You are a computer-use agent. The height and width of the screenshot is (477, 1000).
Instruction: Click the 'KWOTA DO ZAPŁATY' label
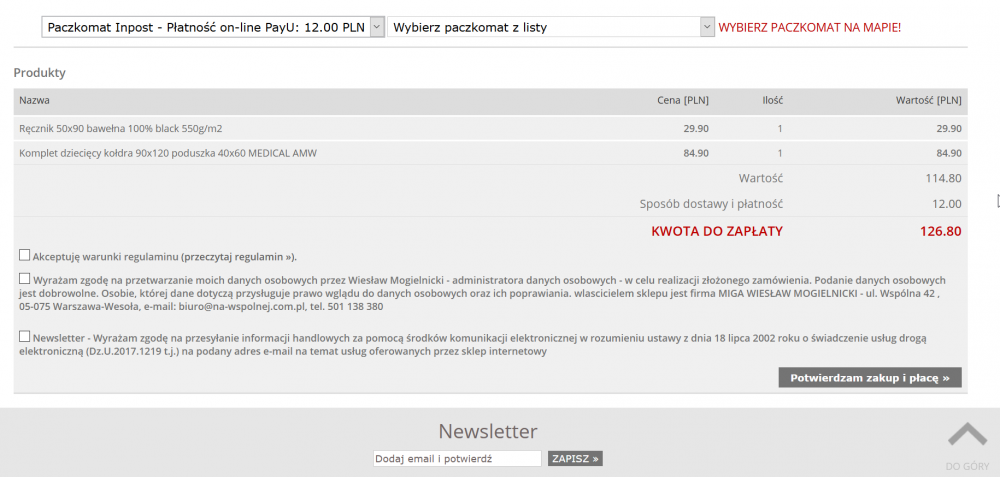(x=717, y=231)
